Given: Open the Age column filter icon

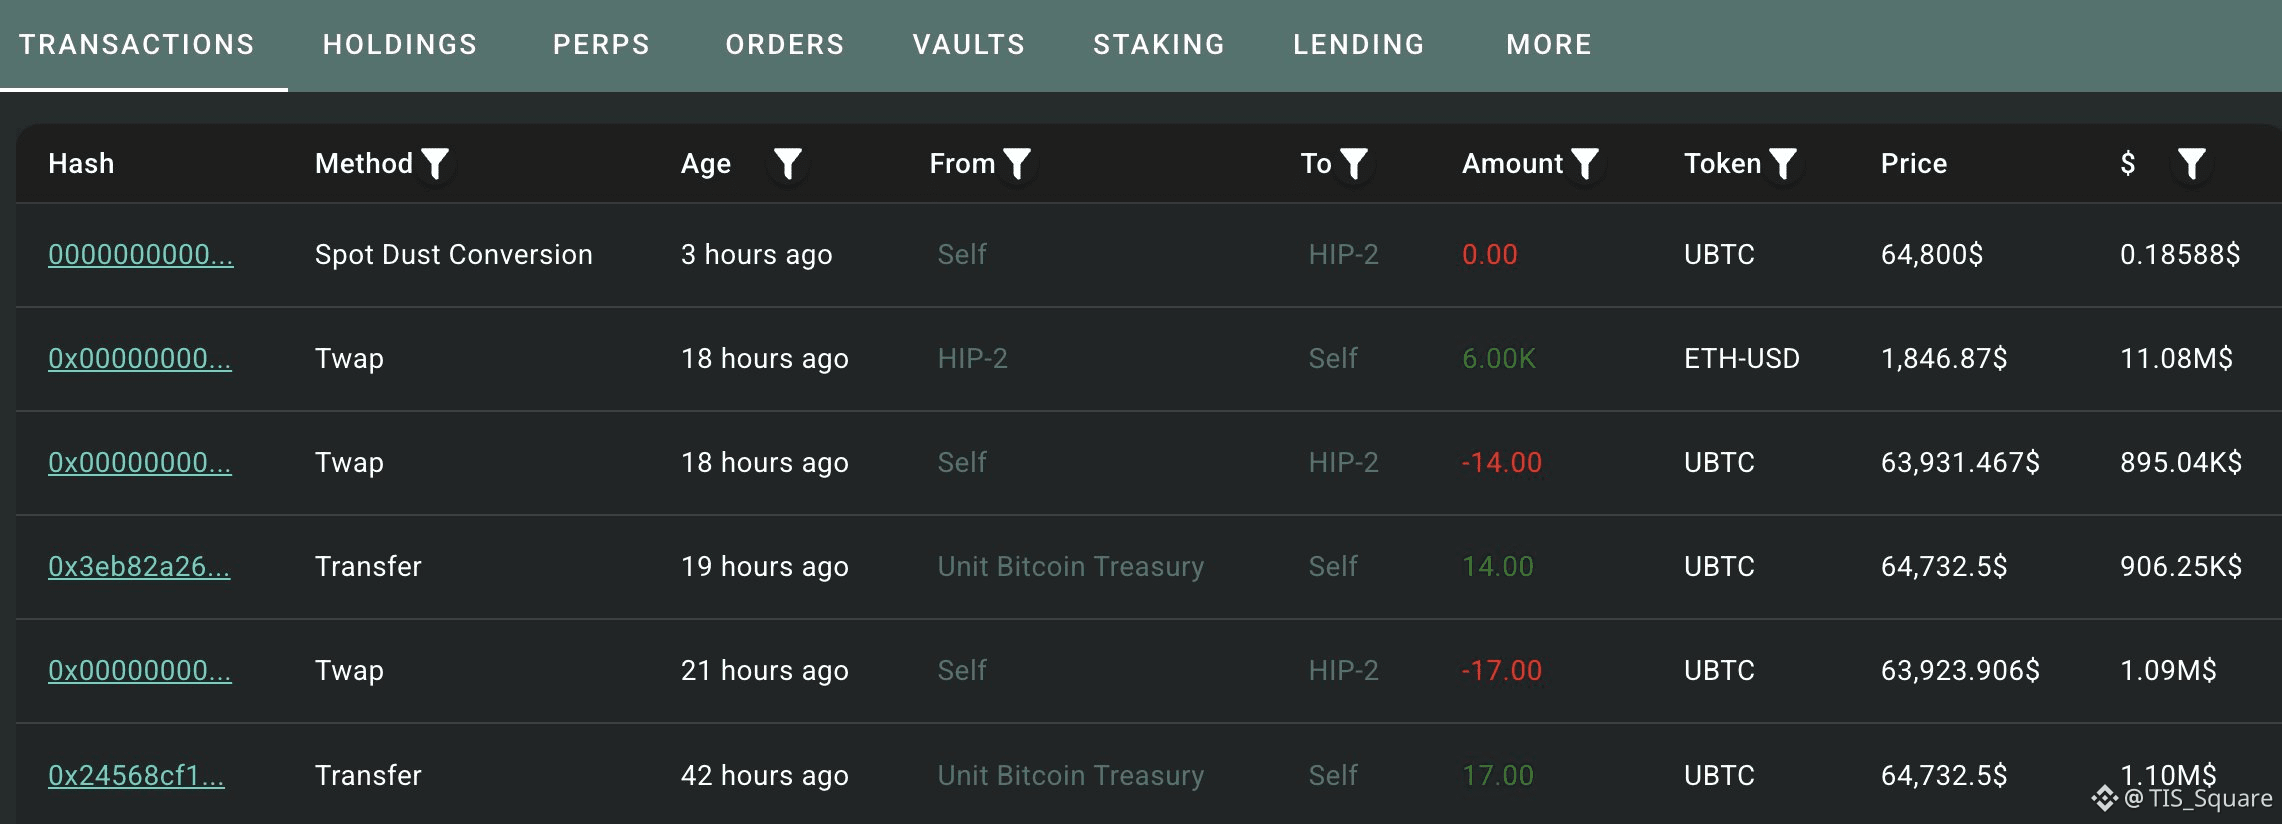Looking at the screenshot, I should (788, 164).
